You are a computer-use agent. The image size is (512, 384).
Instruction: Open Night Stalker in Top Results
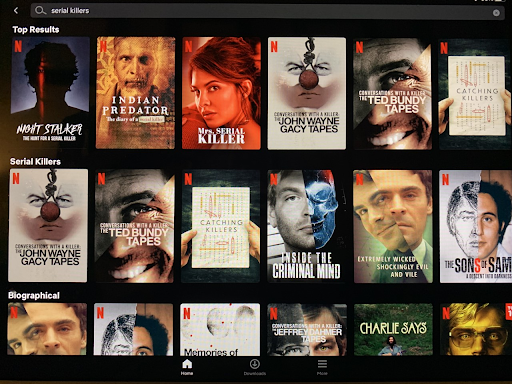tap(50, 93)
